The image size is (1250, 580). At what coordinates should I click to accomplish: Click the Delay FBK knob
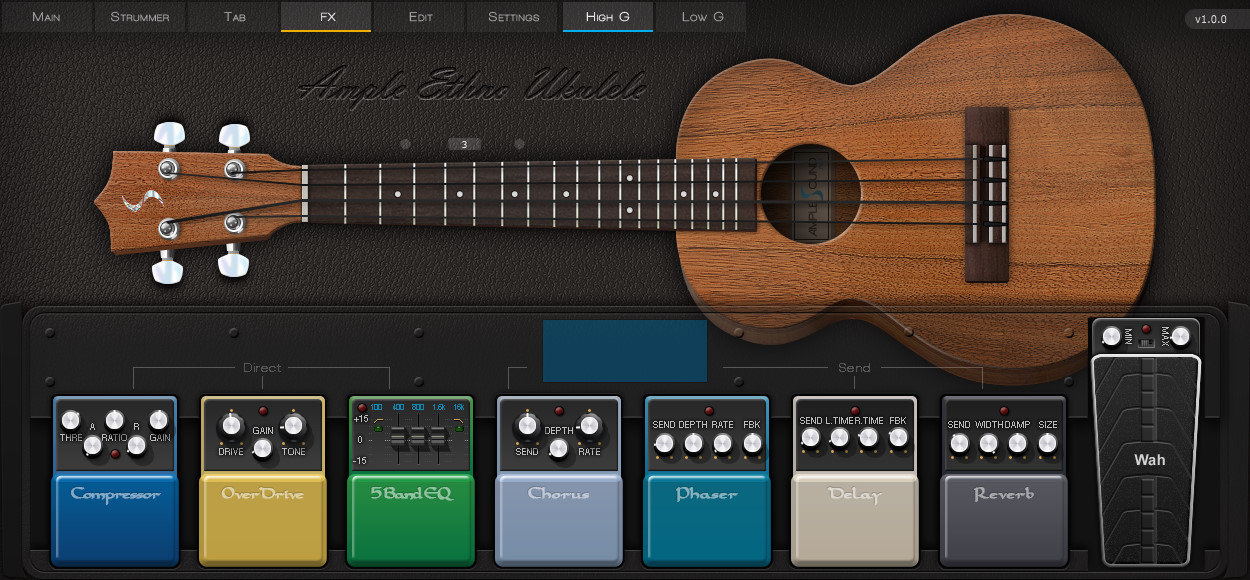click(x=899, y=439)
